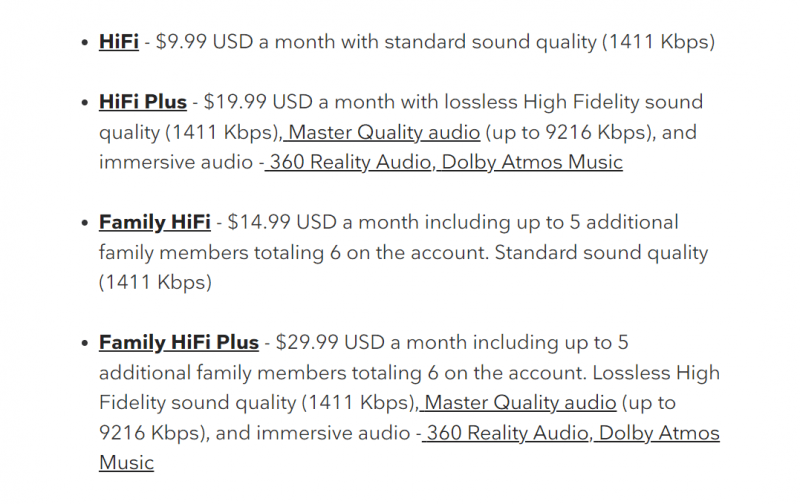Viewport: 800px width, 504px height.
Task: Follow Master Quality audio link under HiFi Plus
Action: [382, 133]
